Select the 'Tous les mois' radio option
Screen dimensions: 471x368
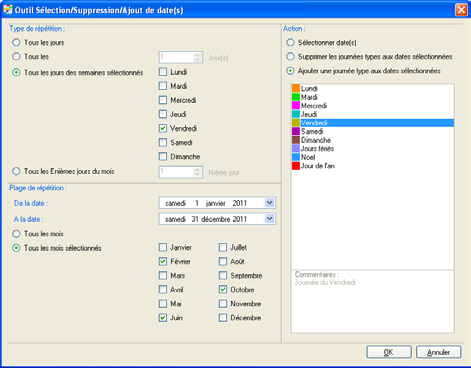16,234
